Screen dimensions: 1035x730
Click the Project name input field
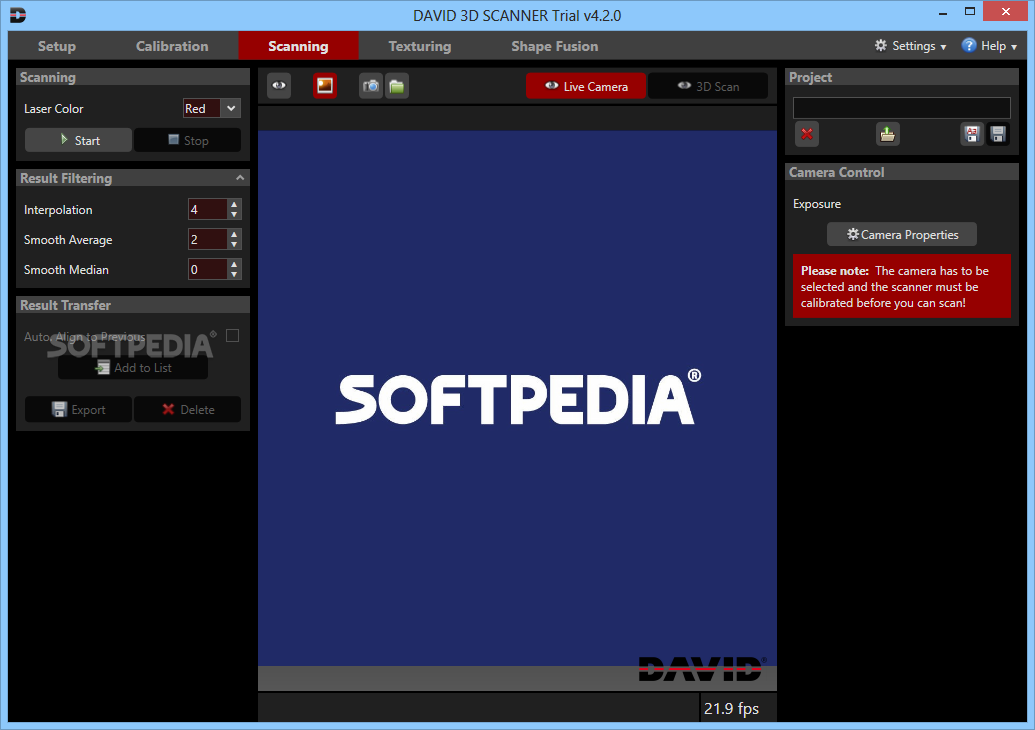902,108
